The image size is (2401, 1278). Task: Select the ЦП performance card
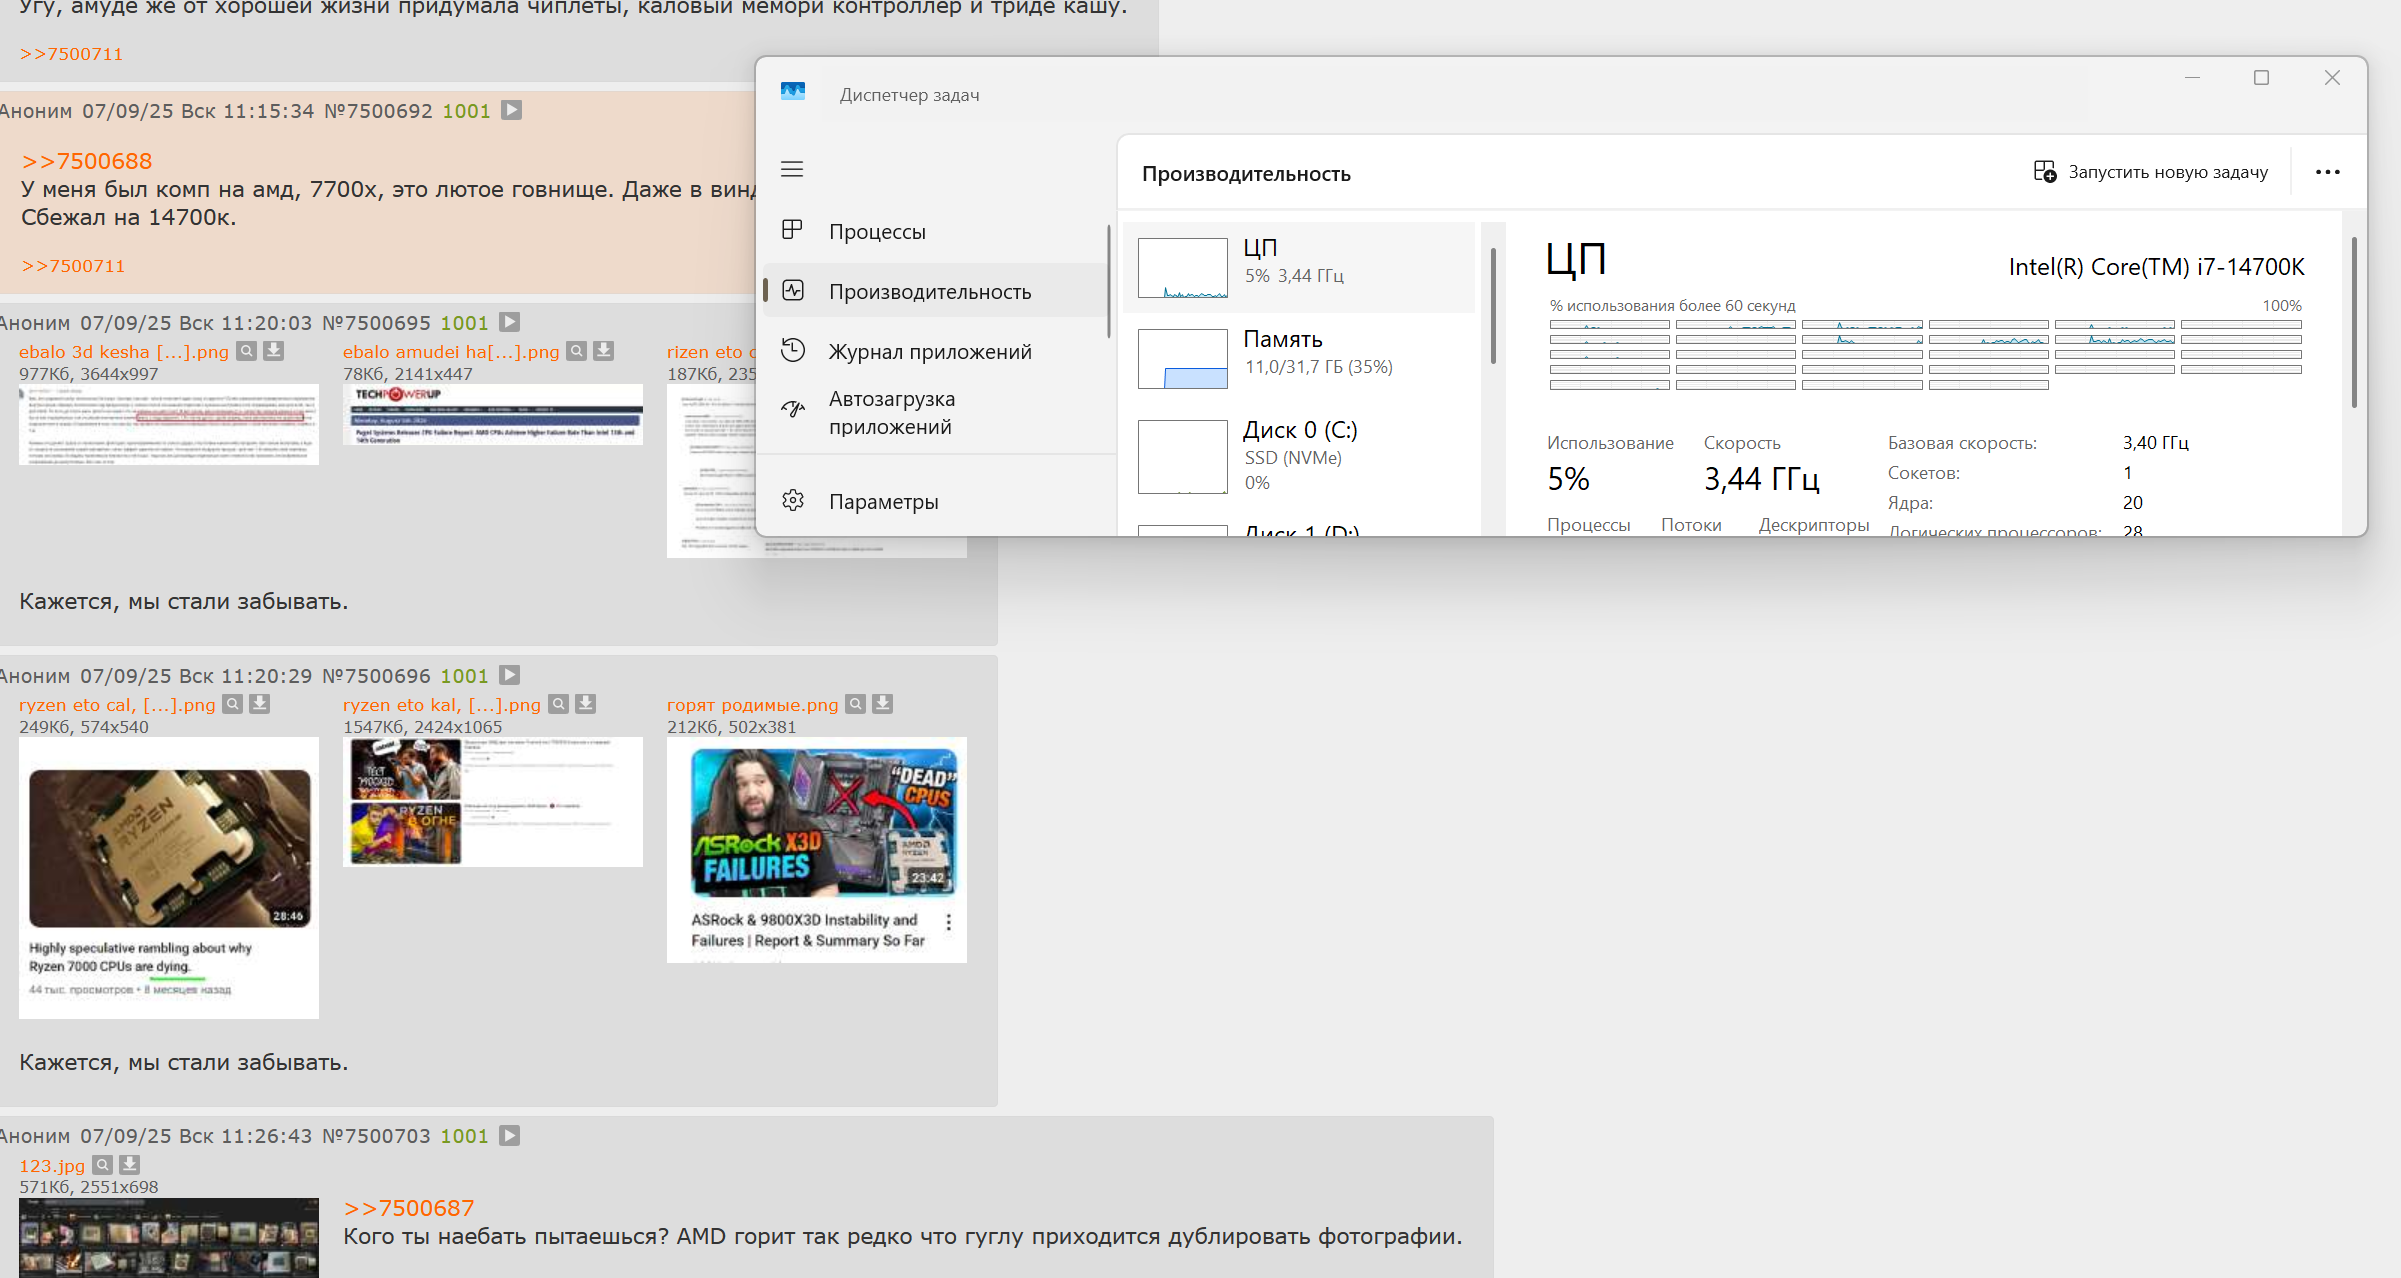1299,267
